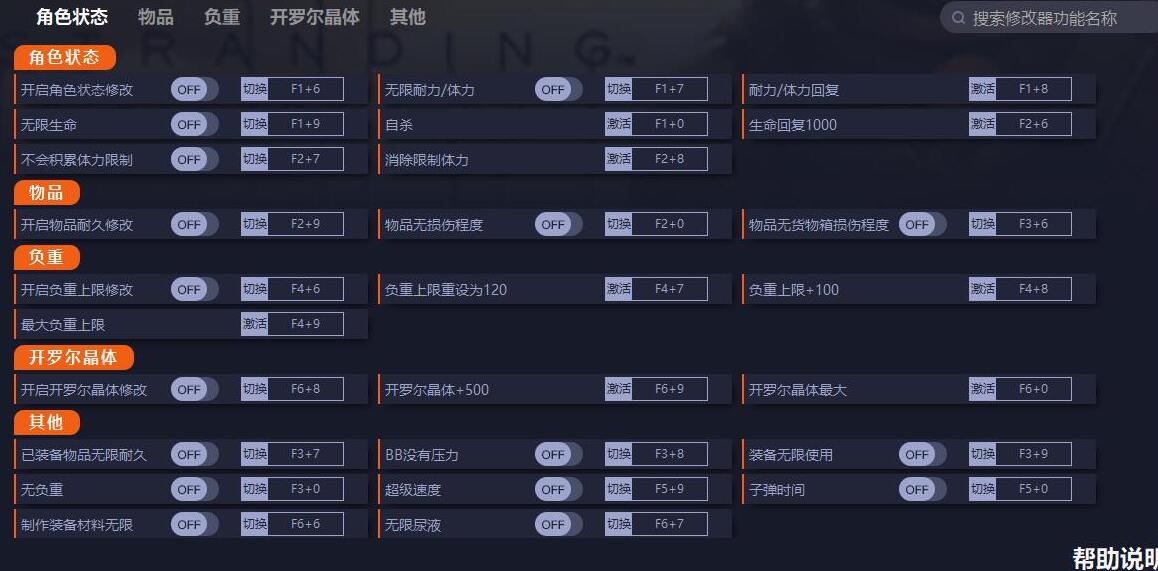
Task: Click the search magnifier icon
Action: (x=959, y=18)
